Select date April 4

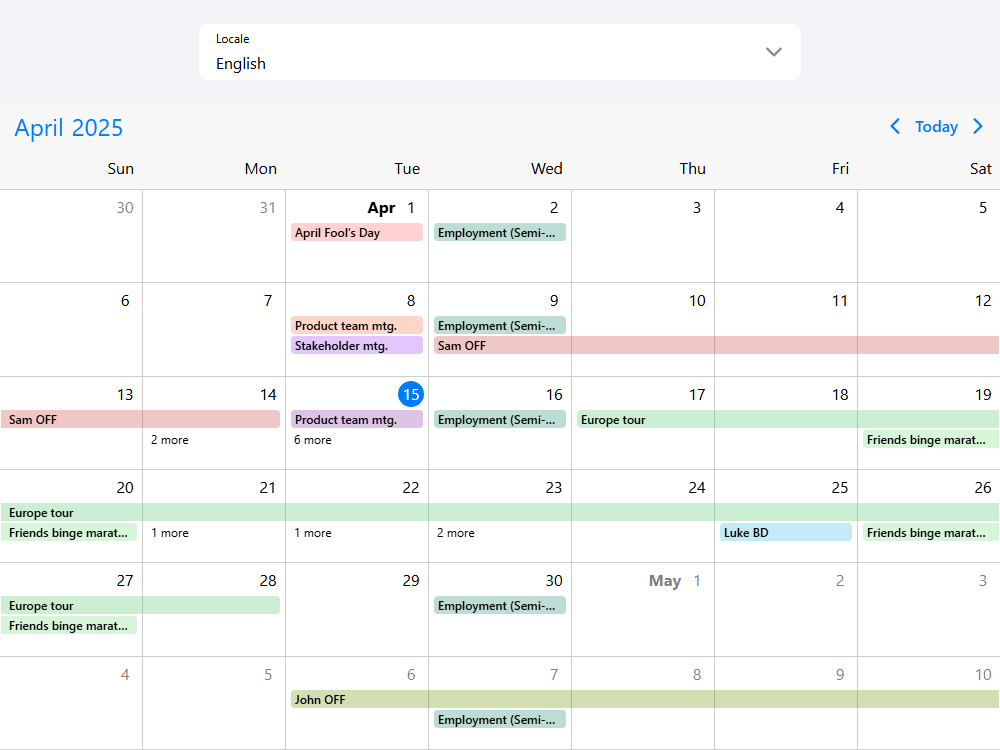coord(839,208)
